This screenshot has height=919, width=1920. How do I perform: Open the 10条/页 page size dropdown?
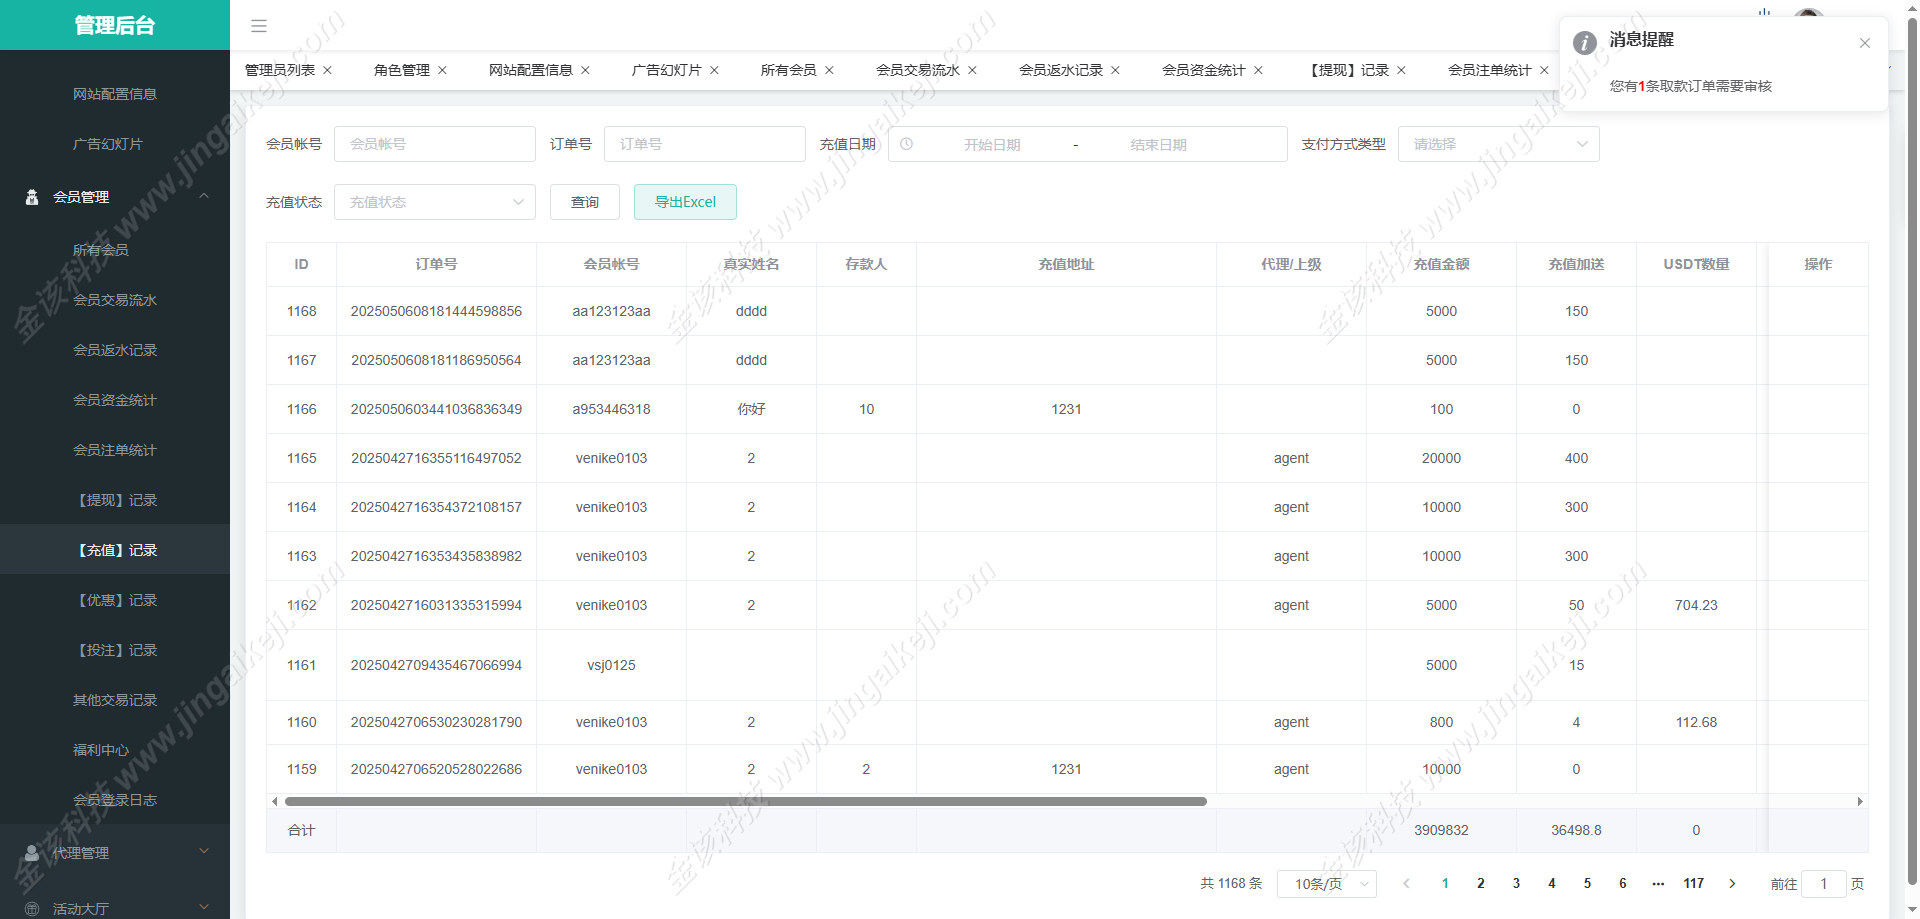1327,884
